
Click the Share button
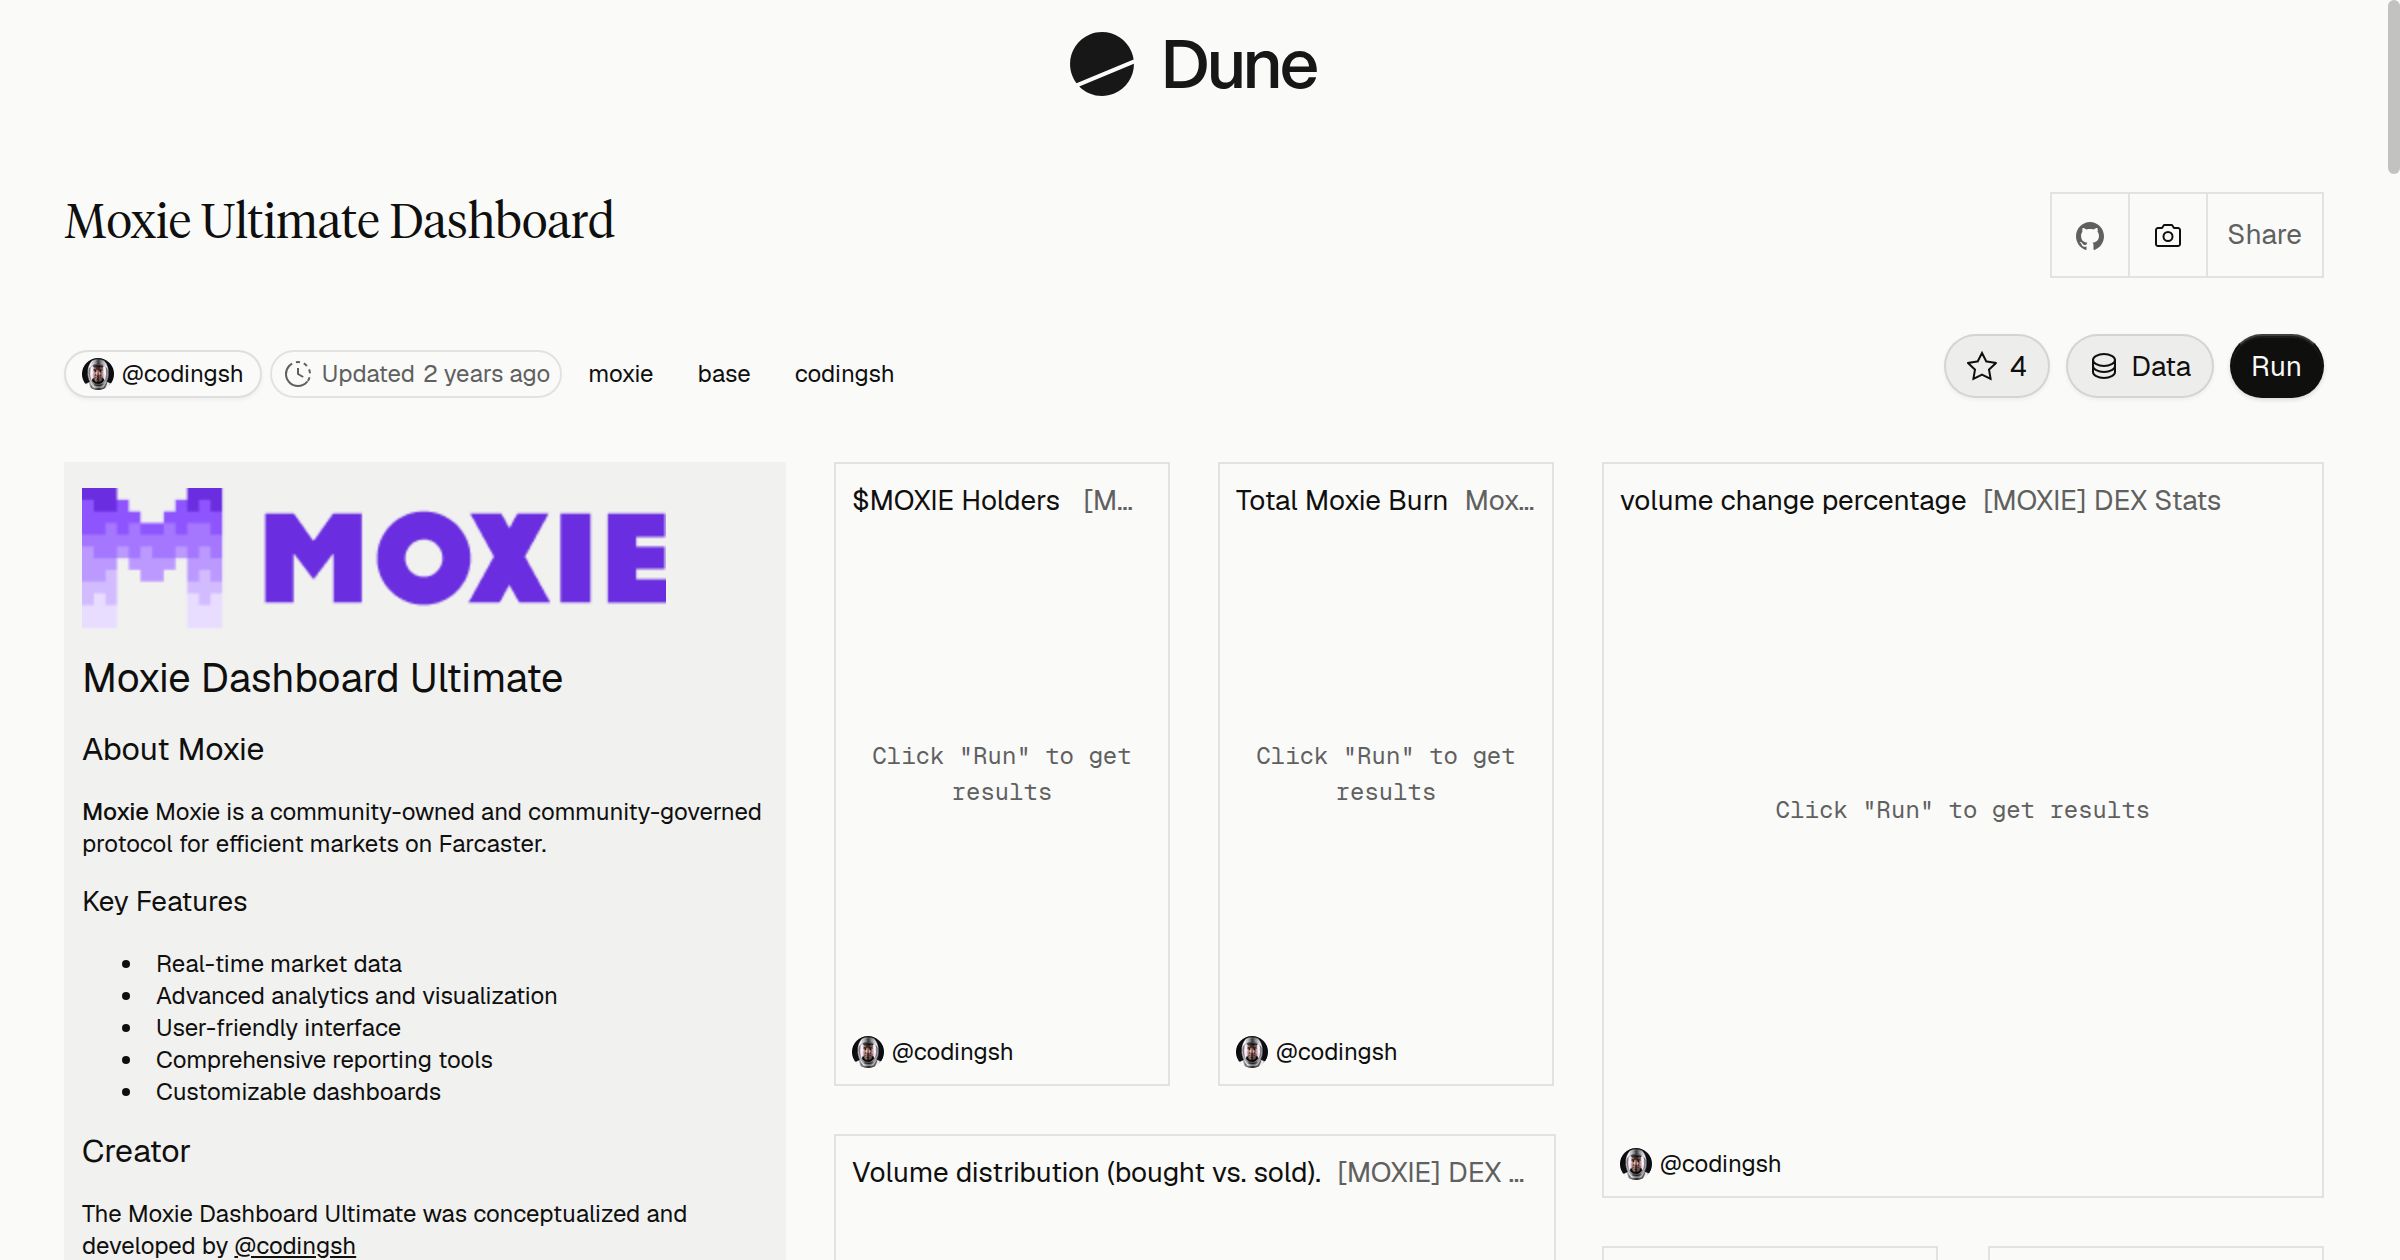2264,235
